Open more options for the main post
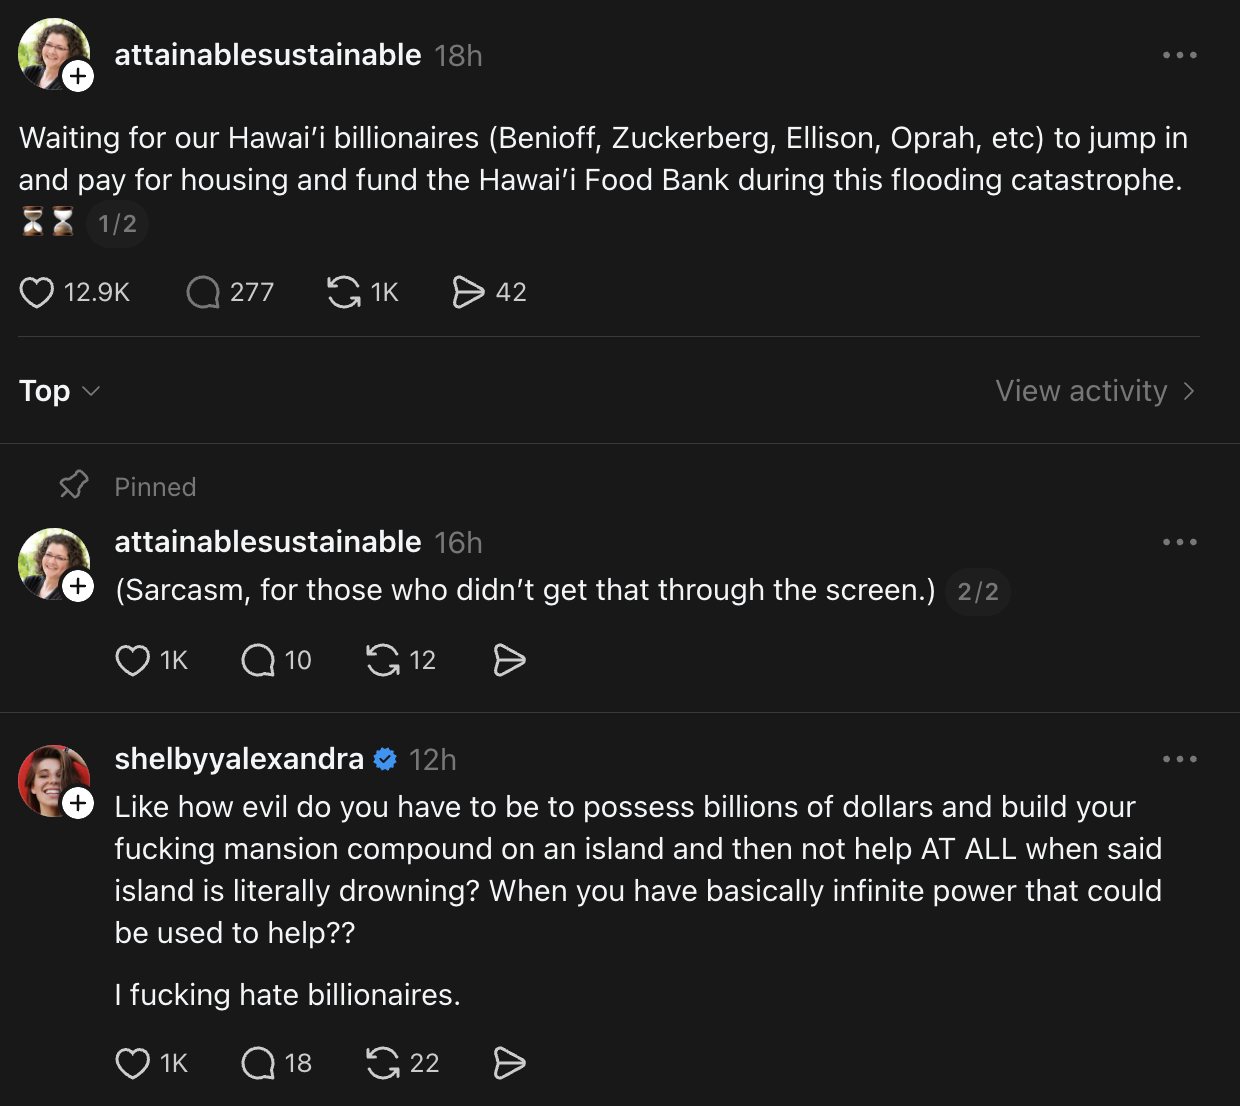Image resolution: width=1240 pixels, height=1106 pixels. coord(1180,55)
